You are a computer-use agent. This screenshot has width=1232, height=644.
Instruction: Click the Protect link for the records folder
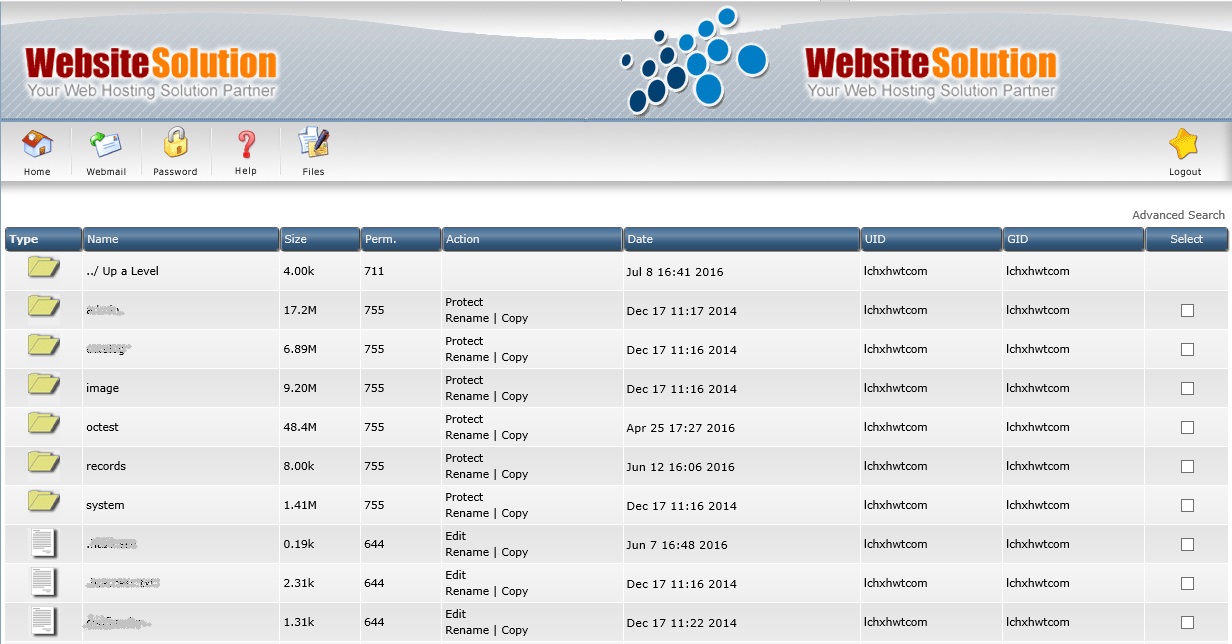[464, 458]
